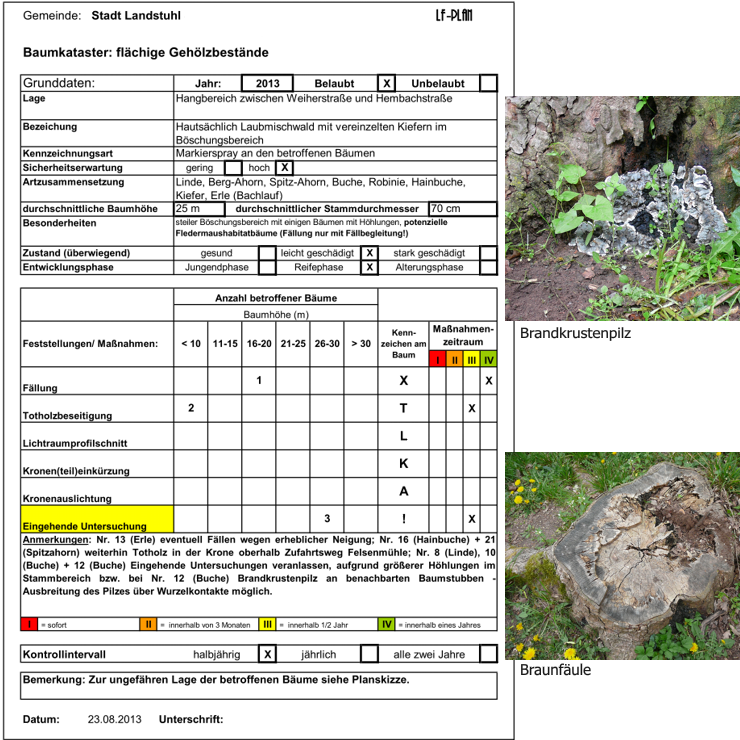The width and height of the screenshot is (740, 740).
Task: Click the Bemerkung box about Planskizze
Action: tap(259, 686)
